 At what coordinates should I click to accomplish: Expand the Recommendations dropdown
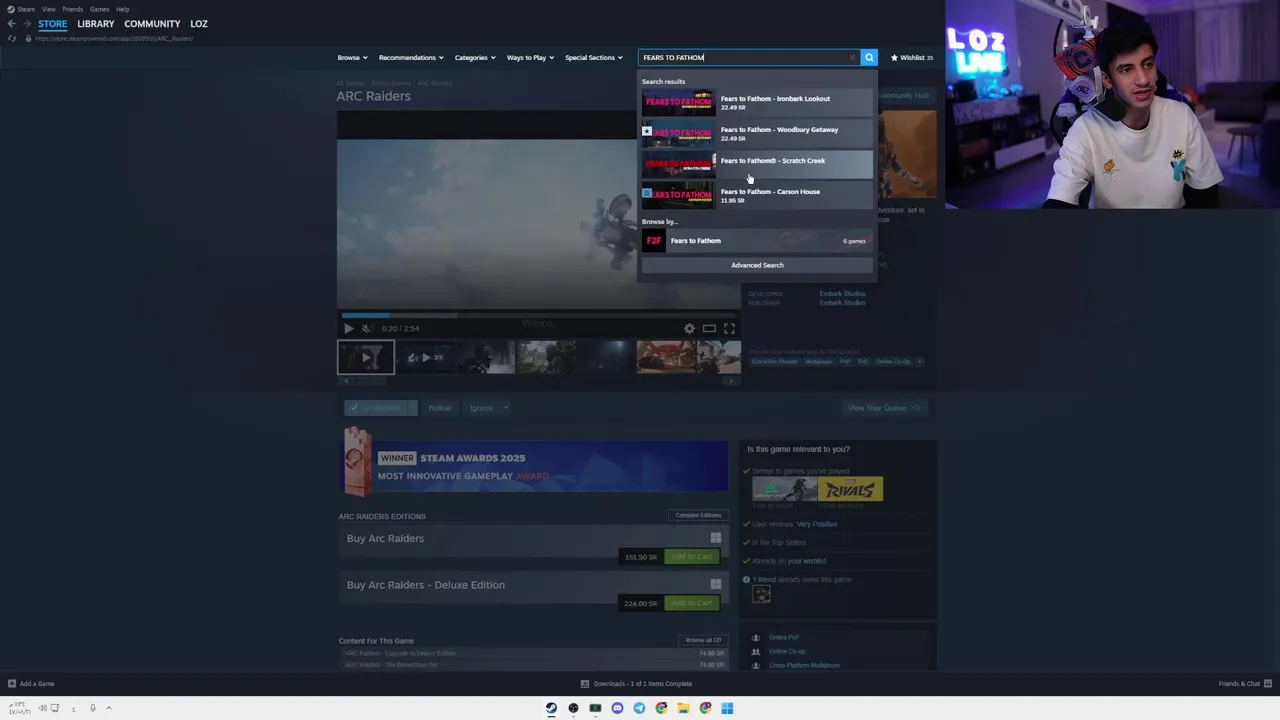coord(411,57)
